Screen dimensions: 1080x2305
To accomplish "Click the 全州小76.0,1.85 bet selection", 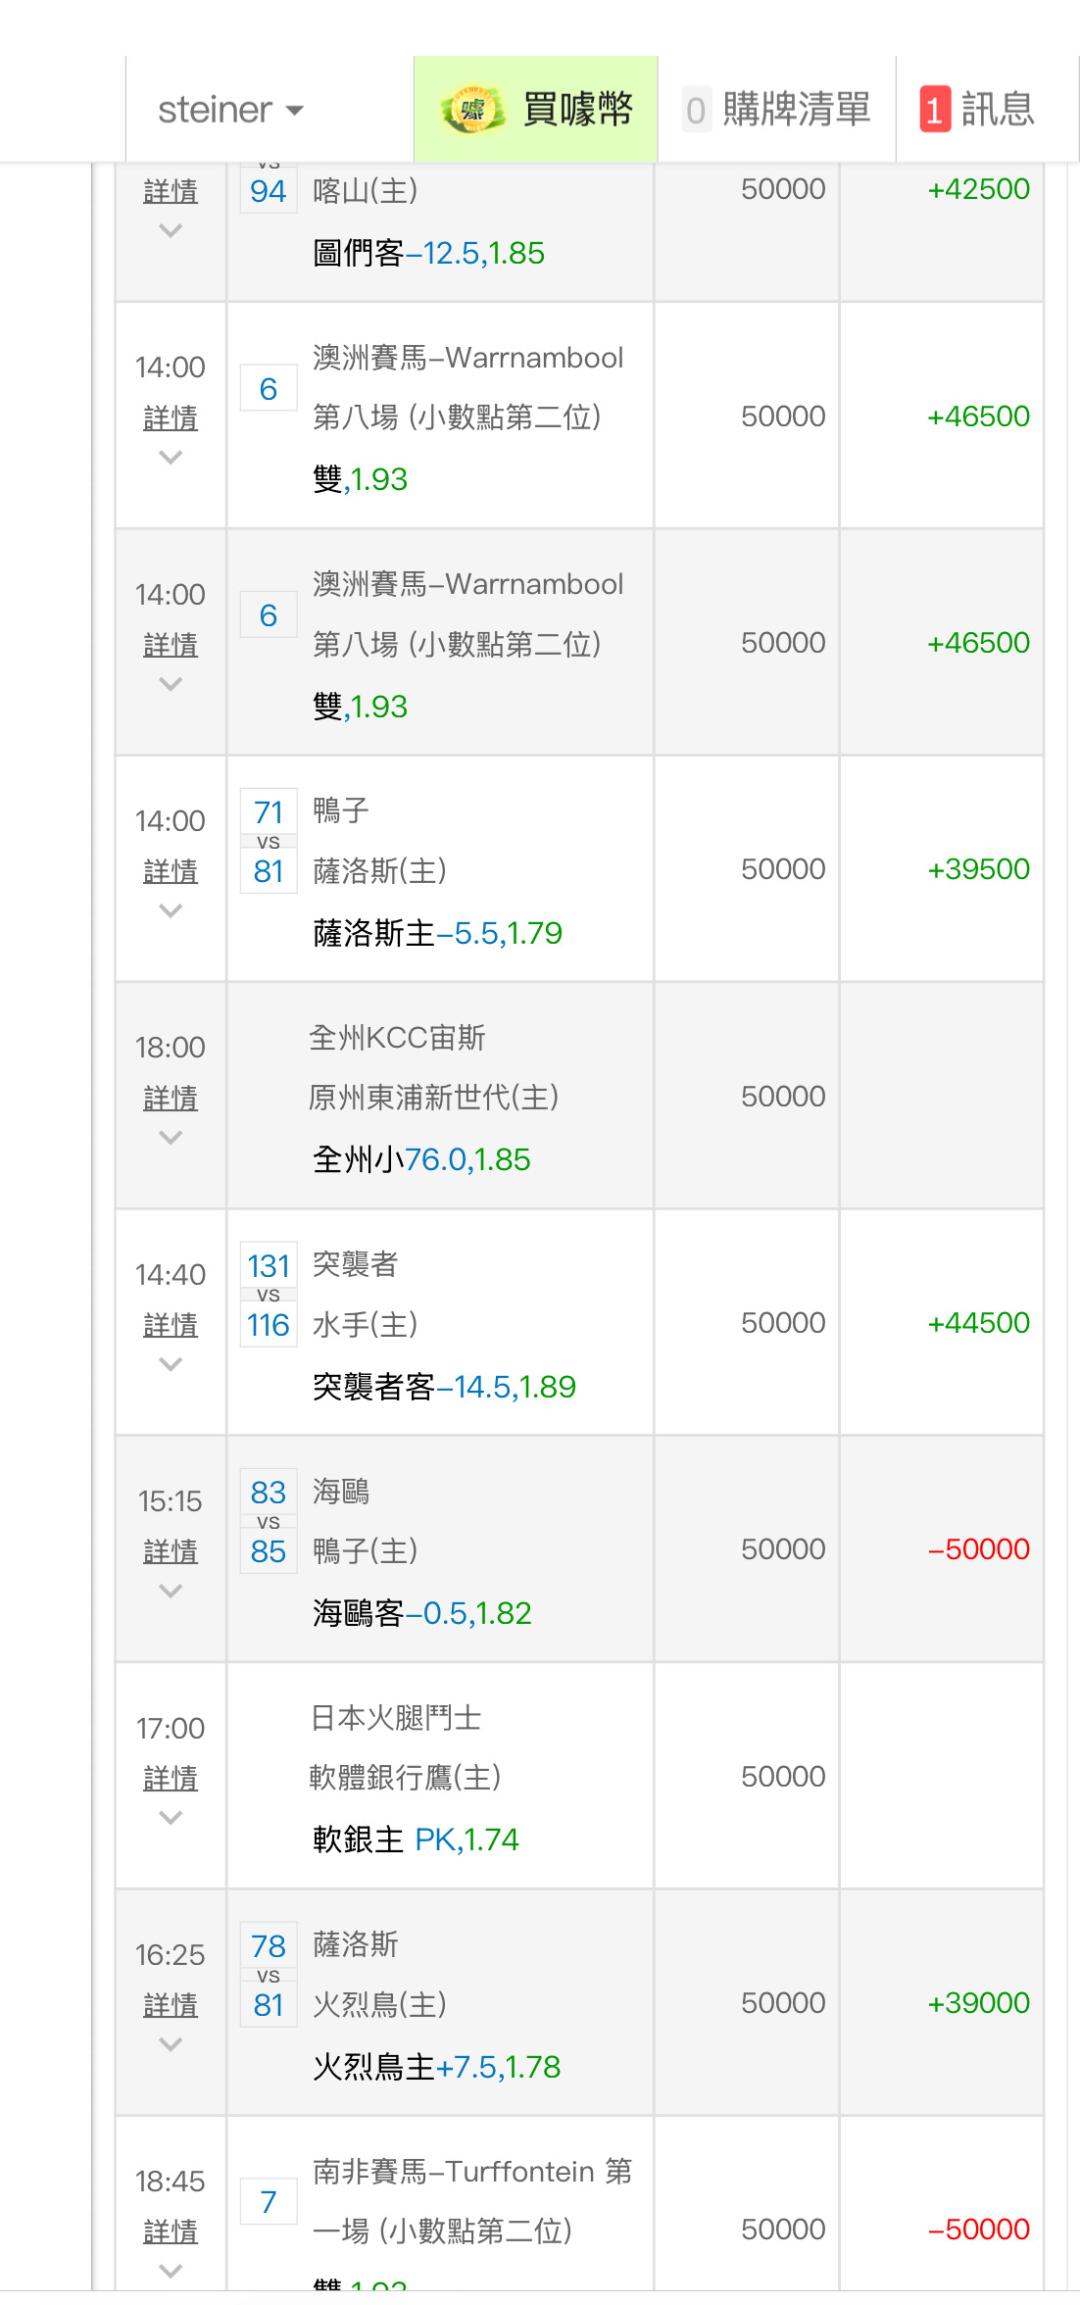I will 421,1160.
